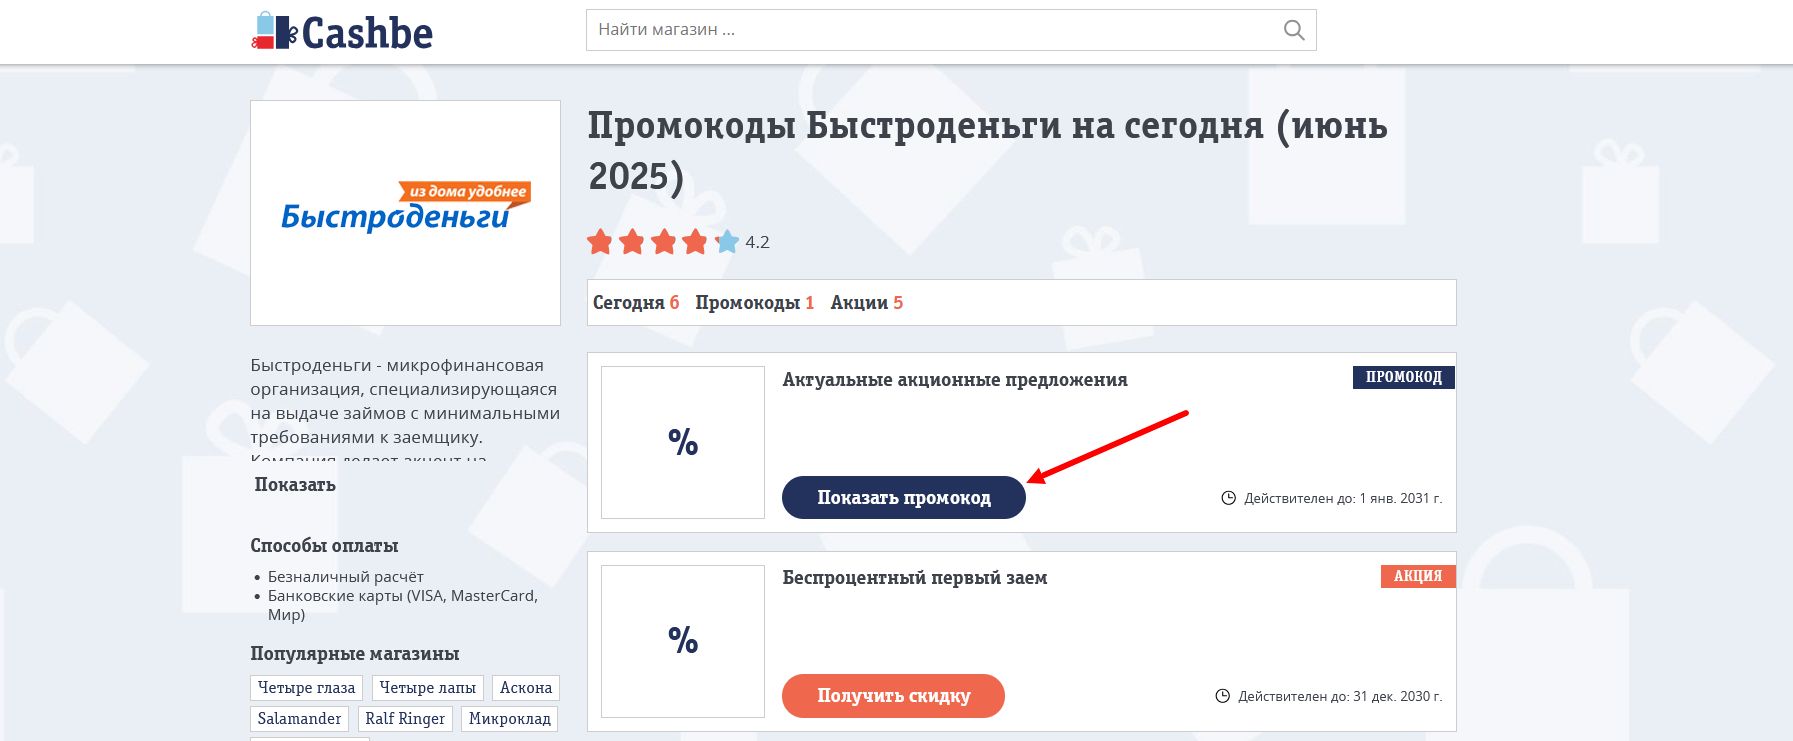Open Ralf Ringer store tag

405,719
